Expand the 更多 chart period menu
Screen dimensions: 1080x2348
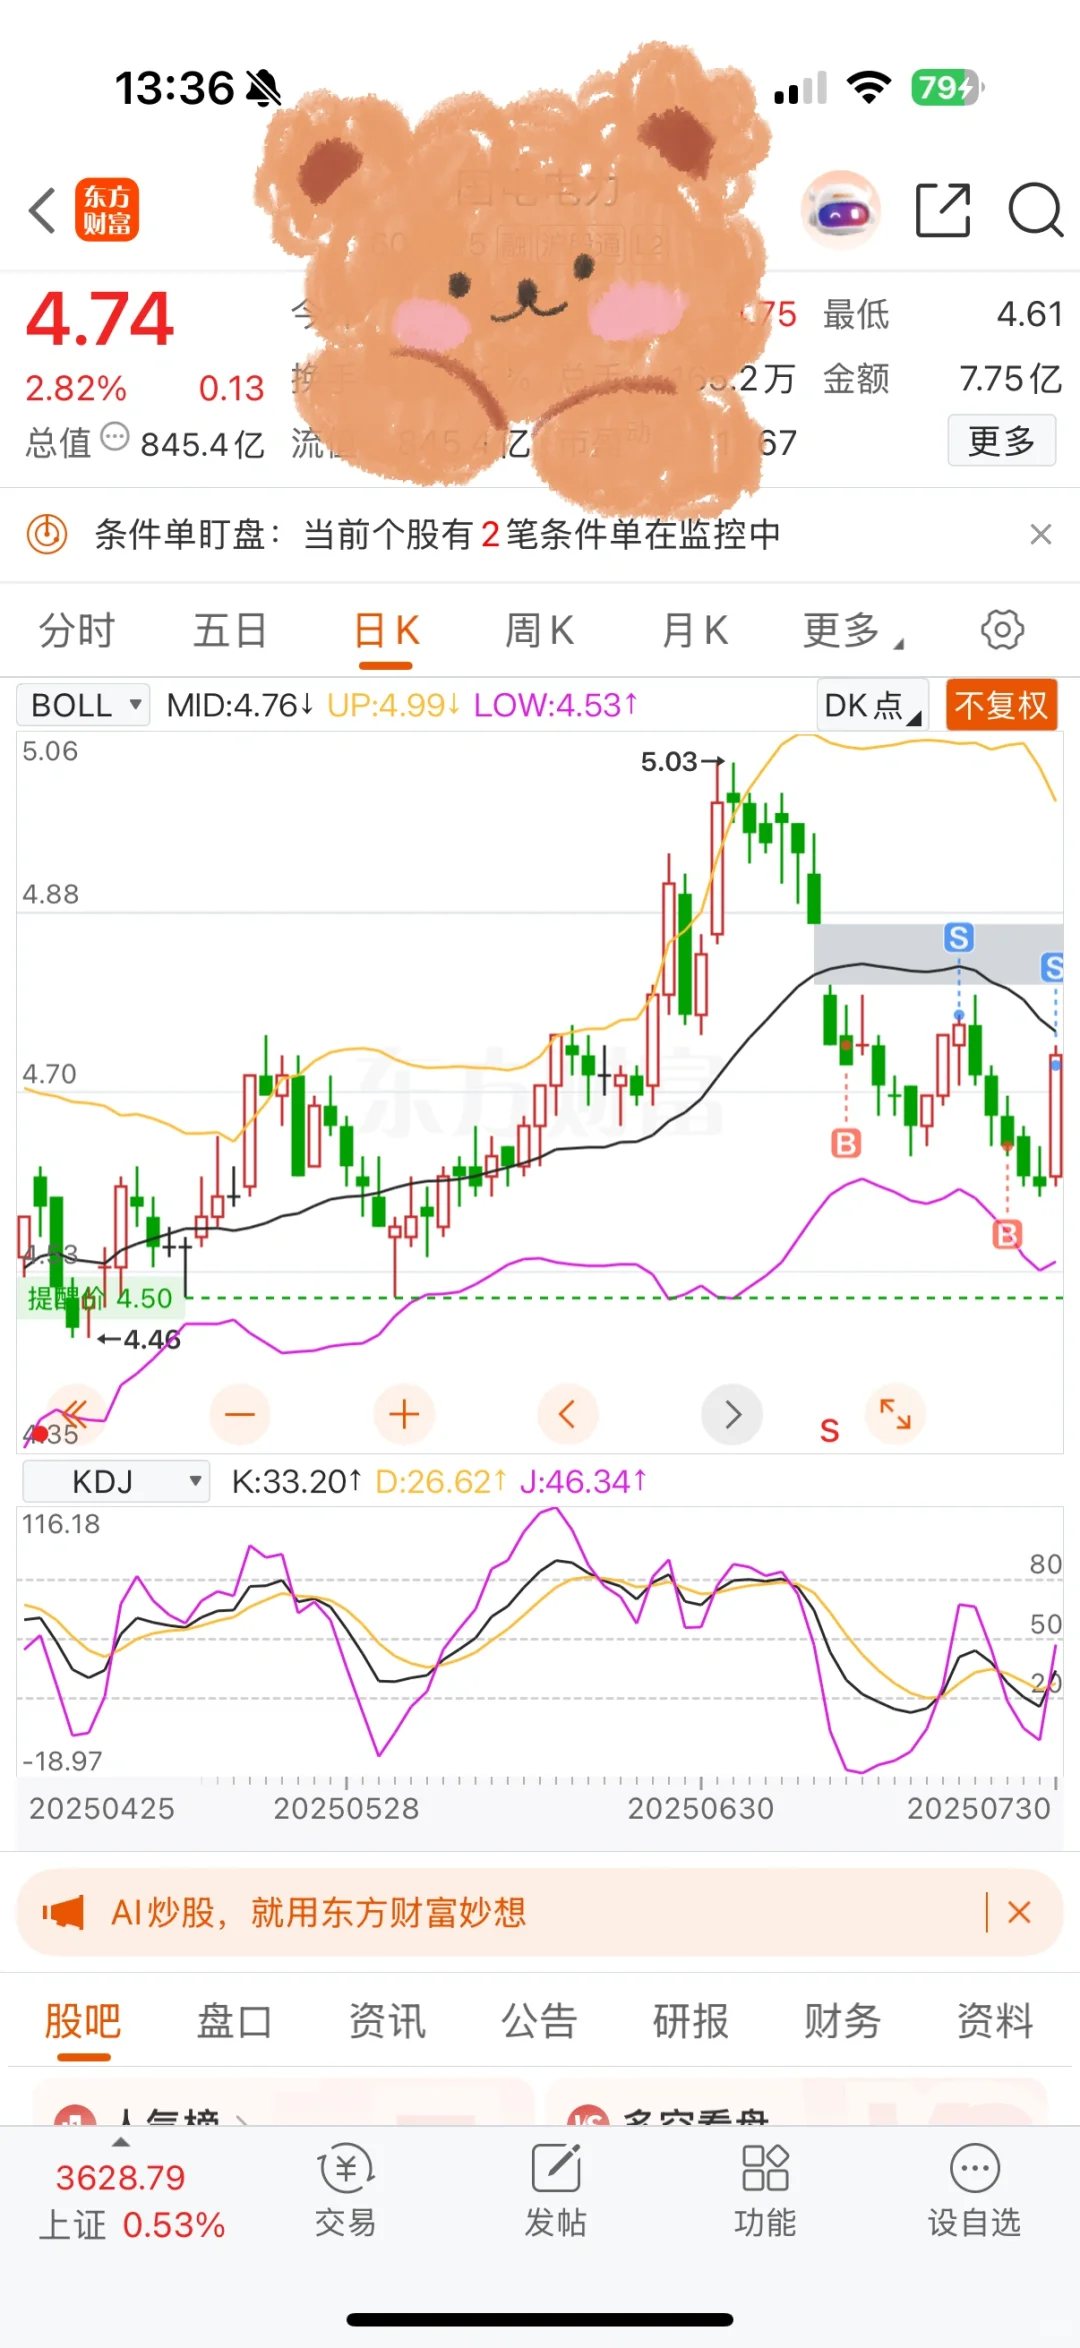pyautogui.click(x=852, y=630)
